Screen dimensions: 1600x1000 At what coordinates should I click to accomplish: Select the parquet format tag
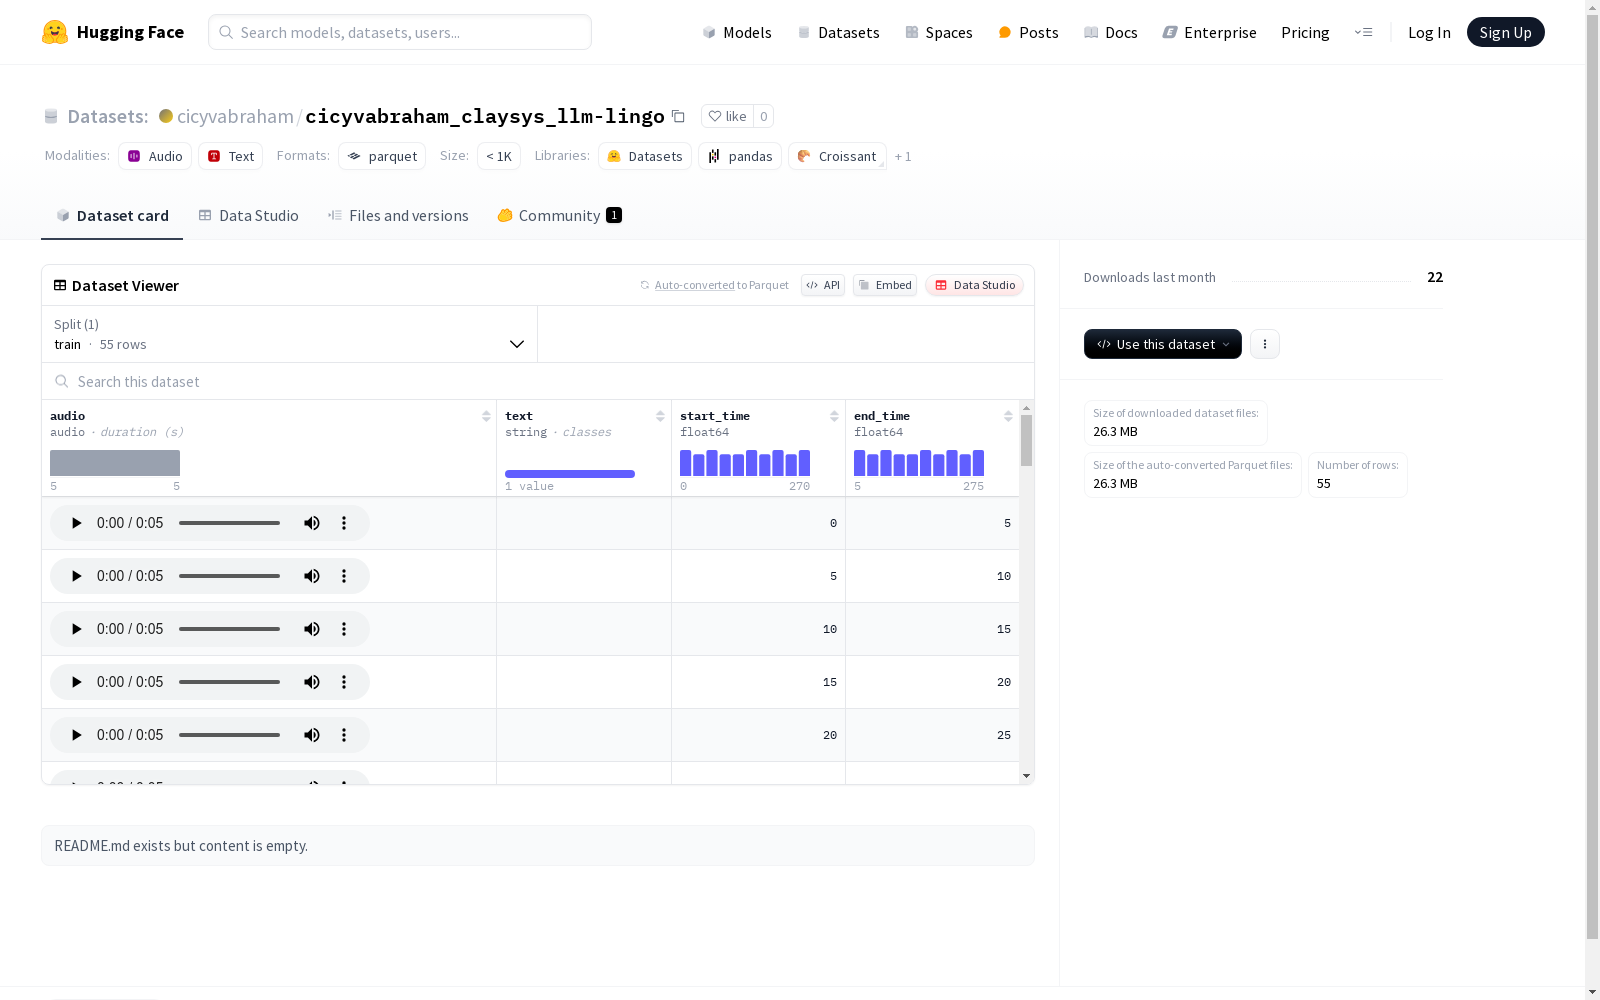(382, 156)
